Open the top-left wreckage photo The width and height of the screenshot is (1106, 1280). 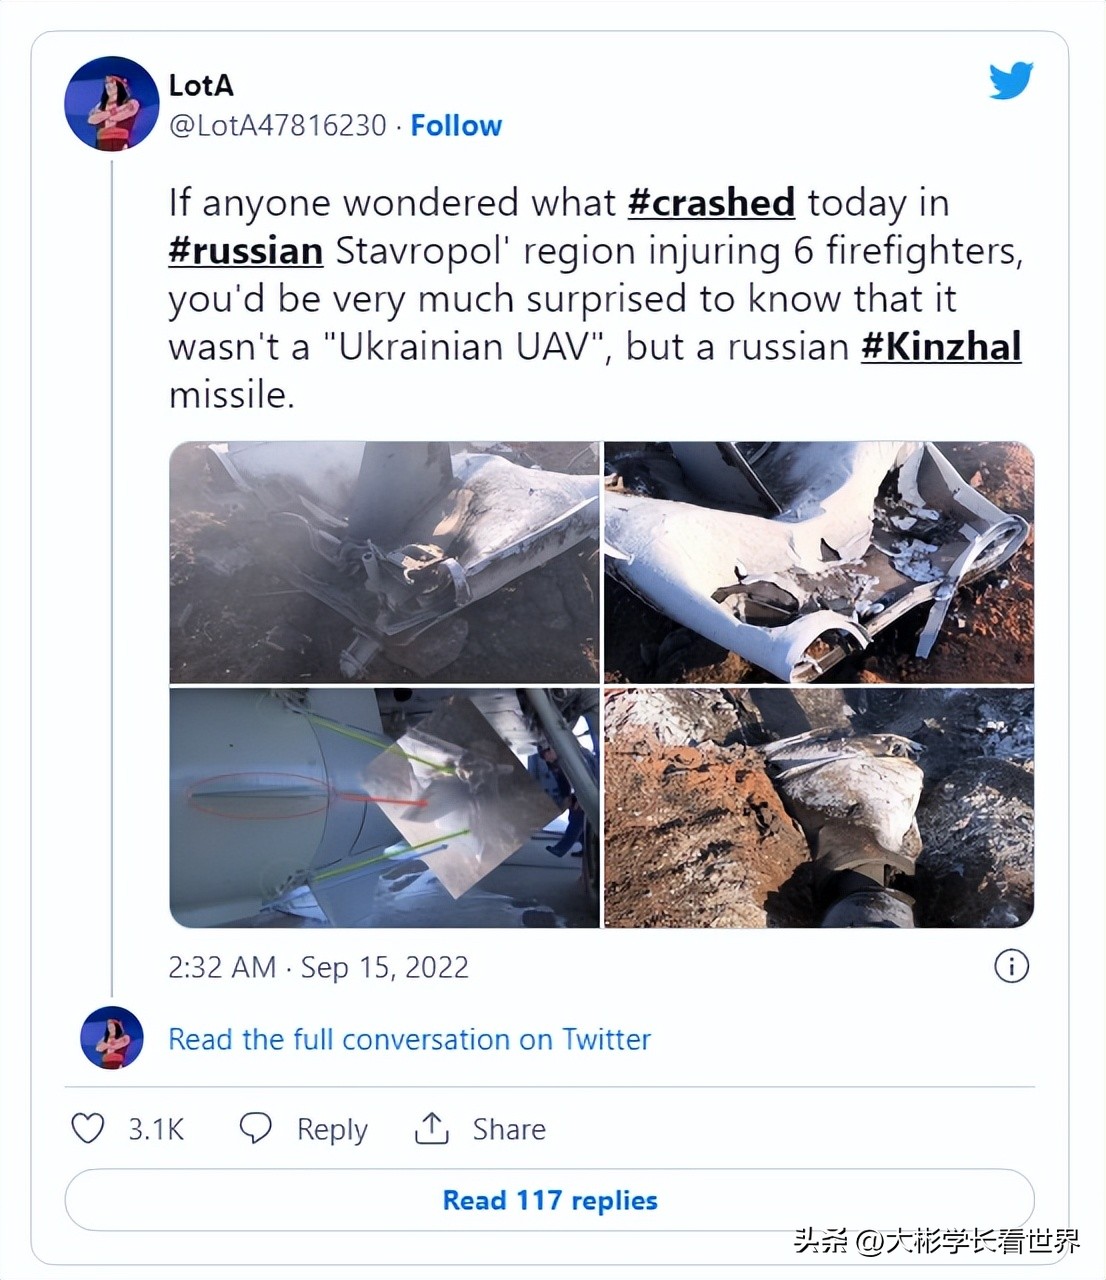pyautogui.click(x=384, y=562)
